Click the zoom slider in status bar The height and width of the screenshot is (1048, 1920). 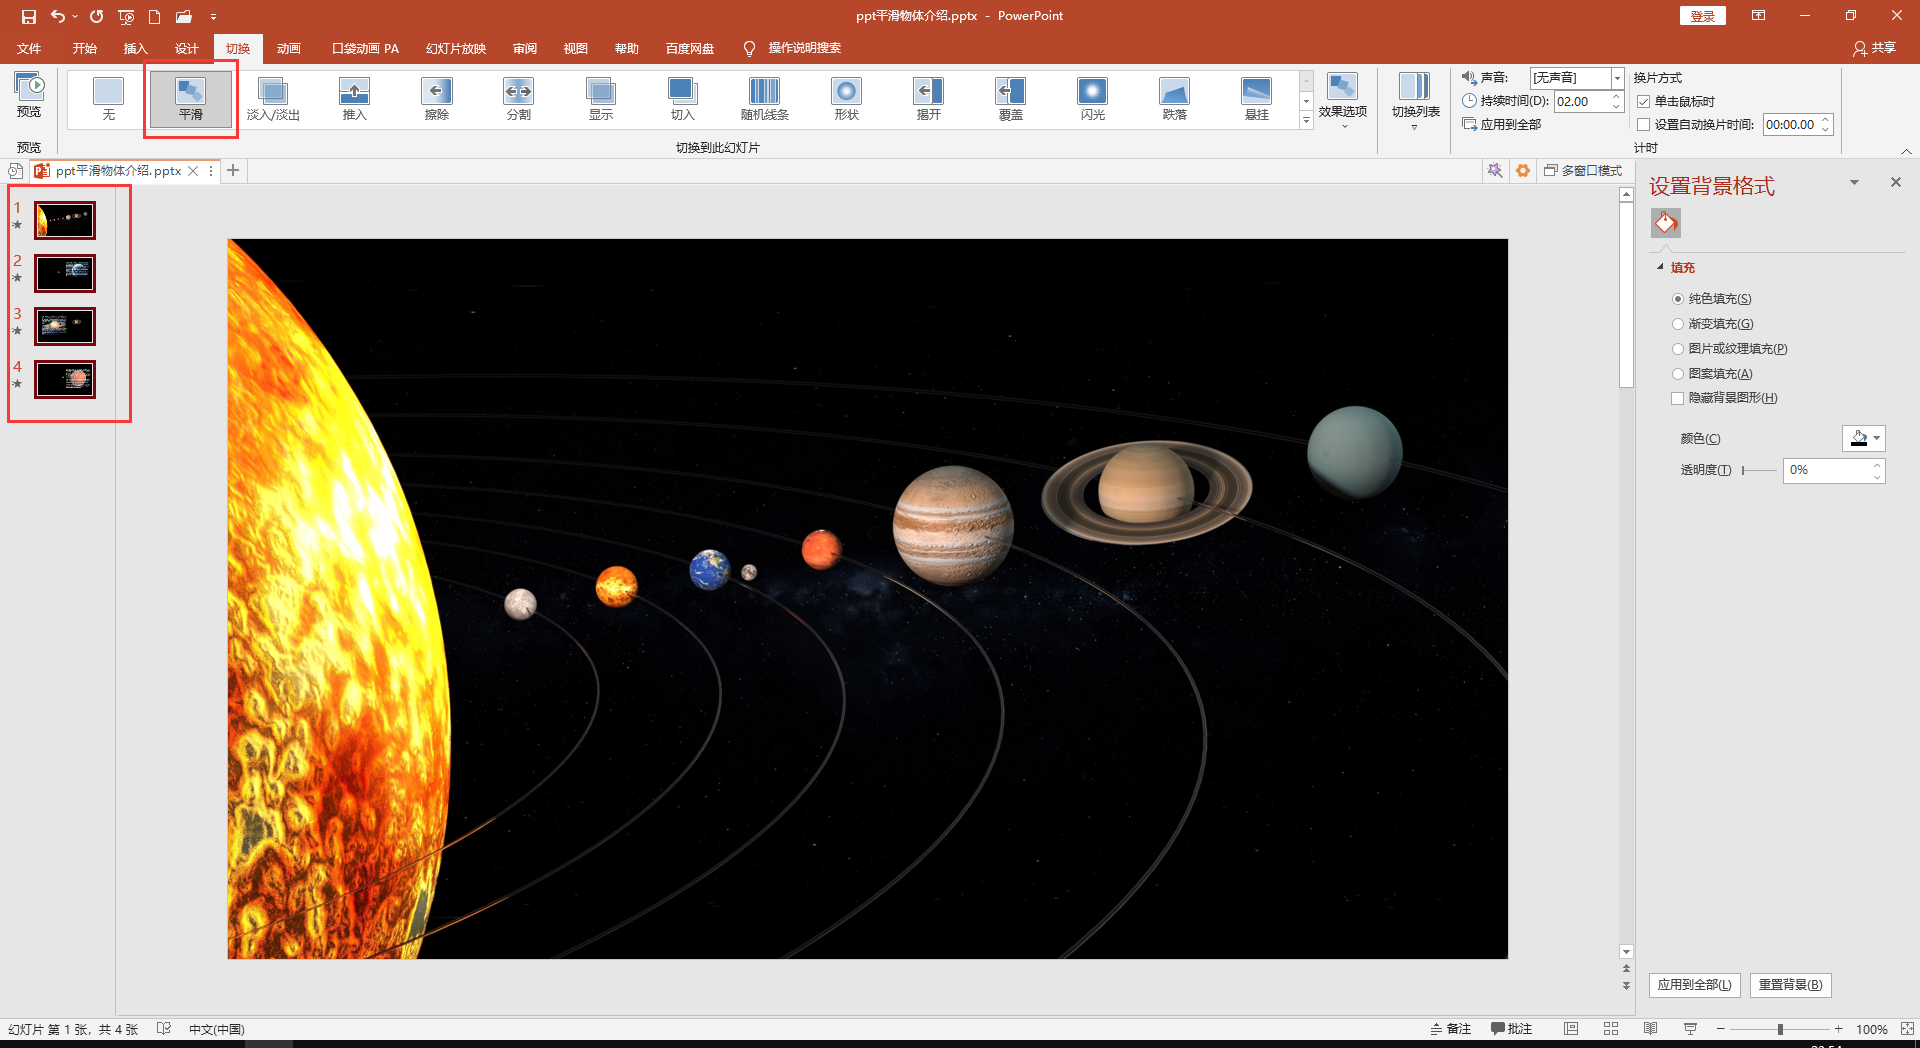tap(1779, 1029)
